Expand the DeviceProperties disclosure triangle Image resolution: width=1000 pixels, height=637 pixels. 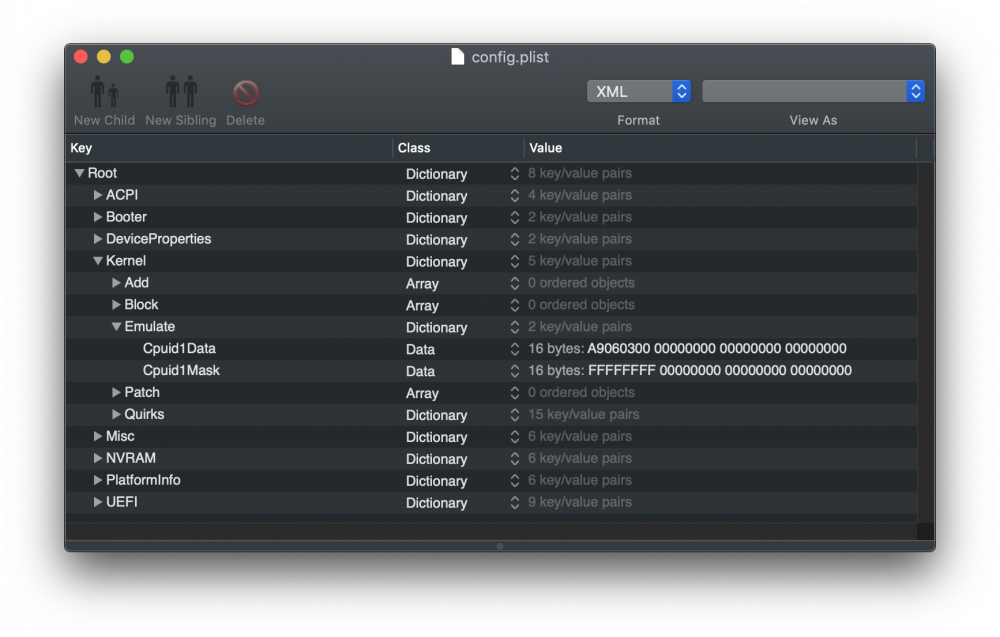click(x=98, y=239)
